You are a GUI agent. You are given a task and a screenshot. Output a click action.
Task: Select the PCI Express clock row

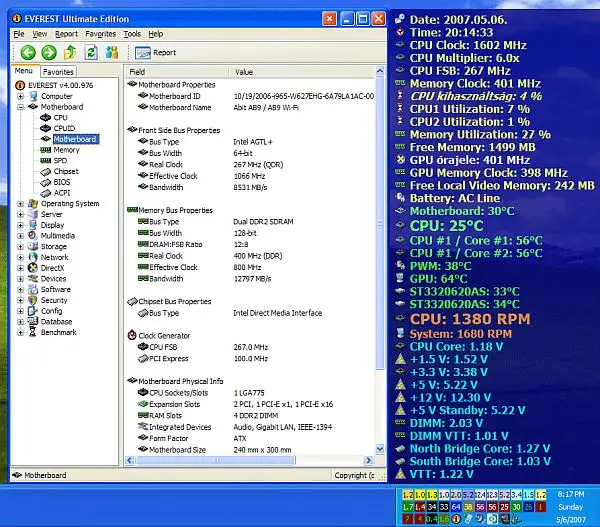click(x=250, y=359)
